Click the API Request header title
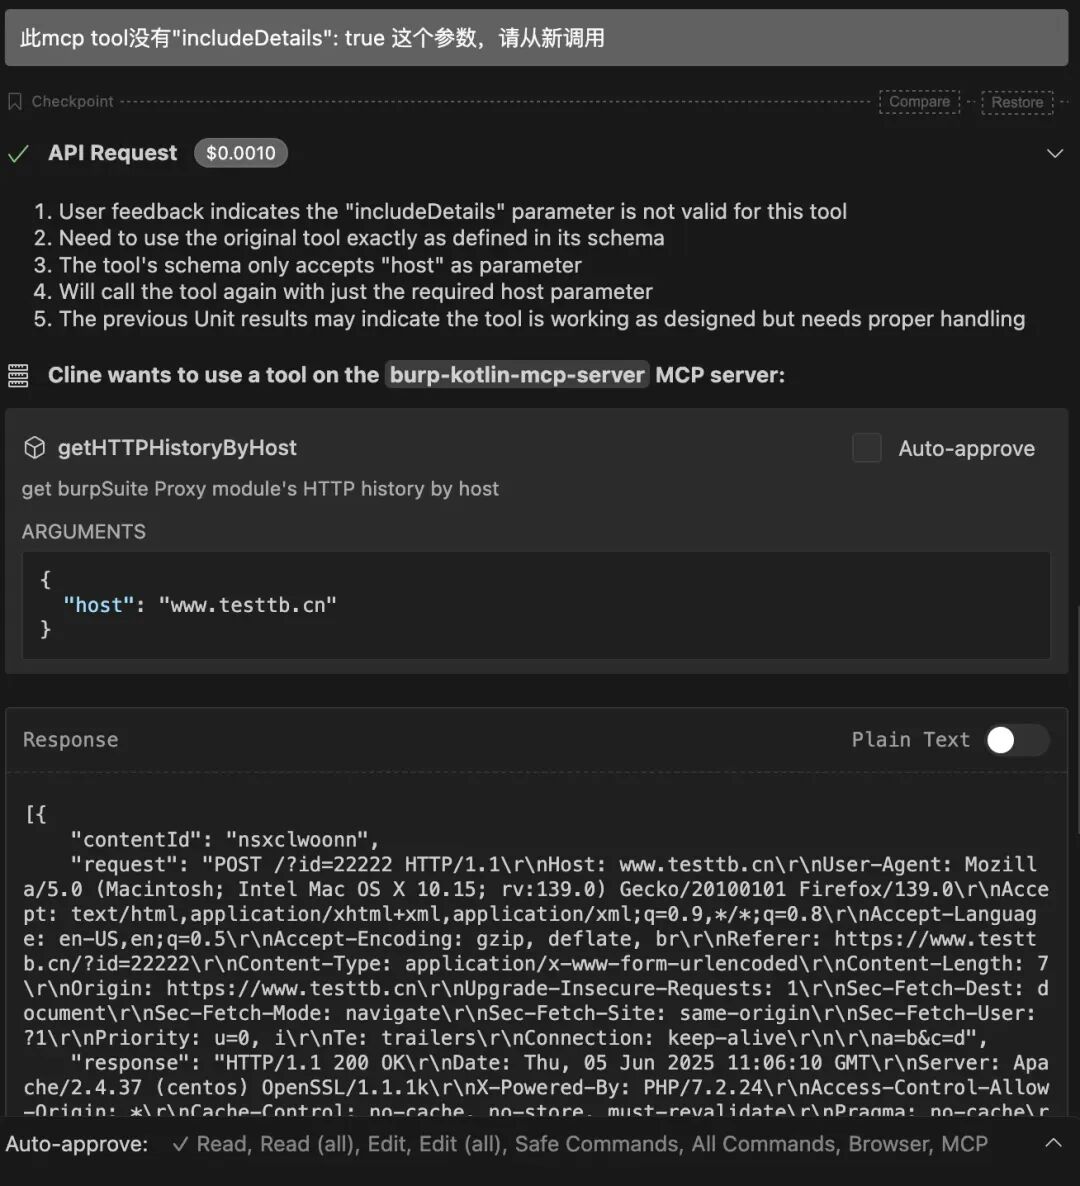This screenshot has width=1080, height=1186. click(112, 153)
